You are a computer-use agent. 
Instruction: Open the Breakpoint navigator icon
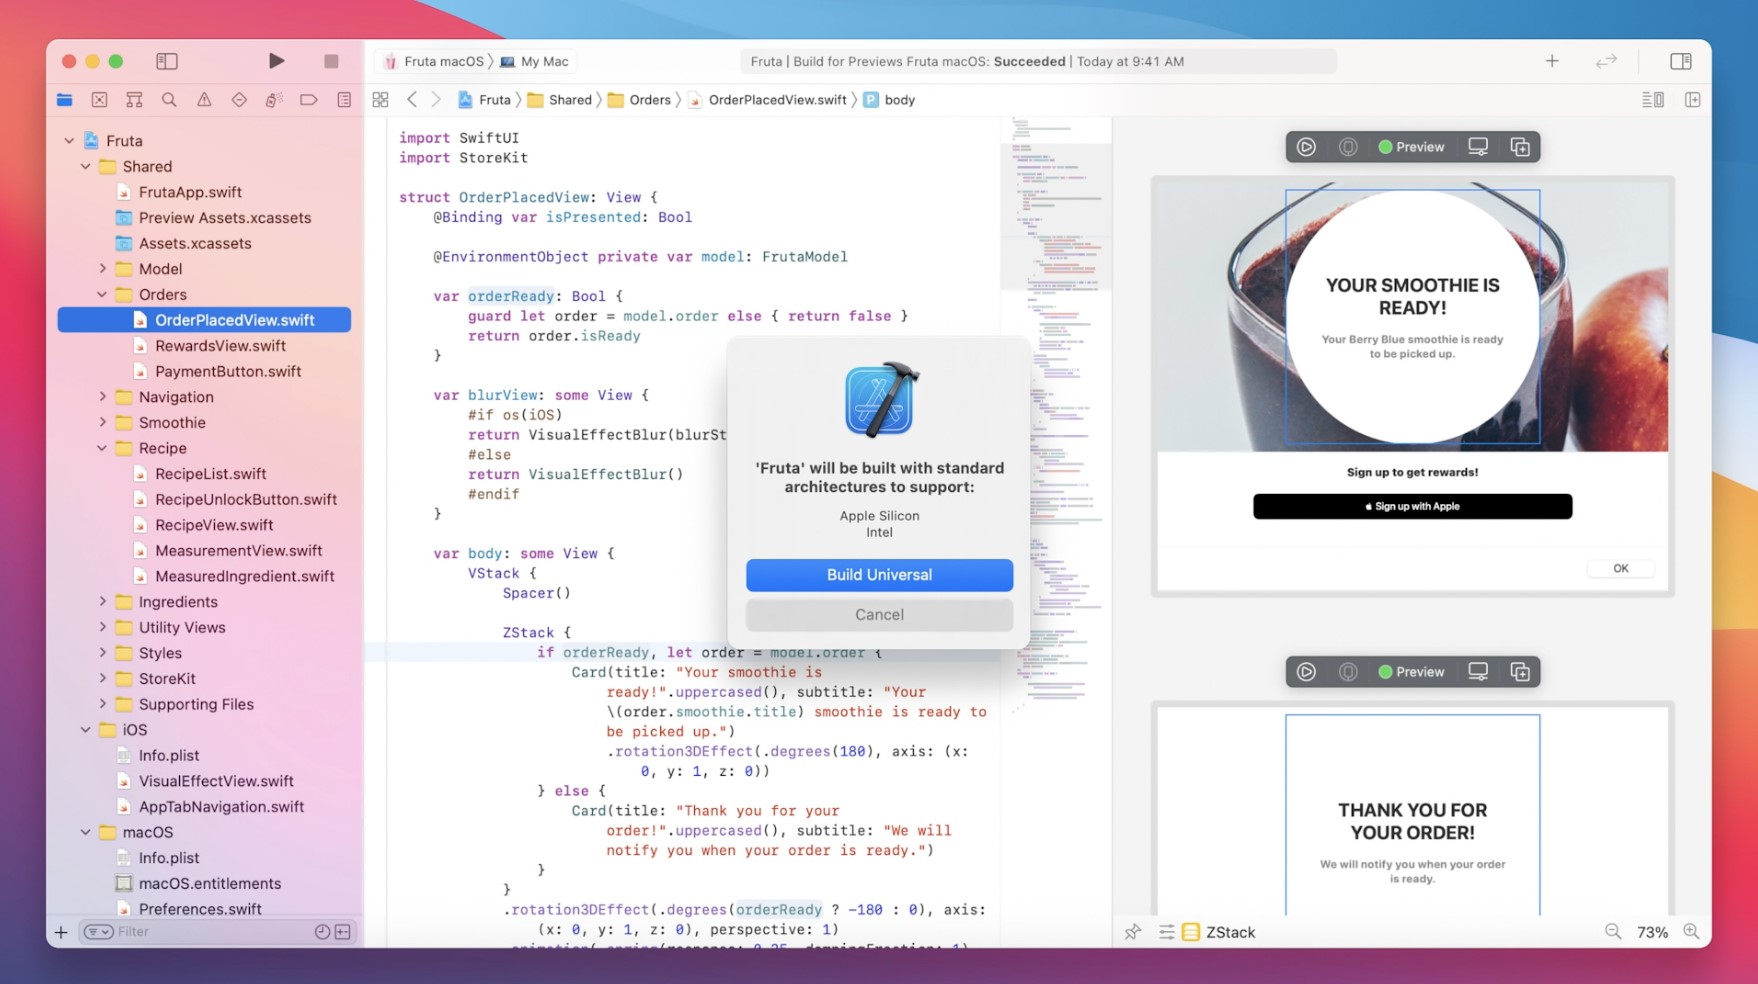(x=308, y=100)
